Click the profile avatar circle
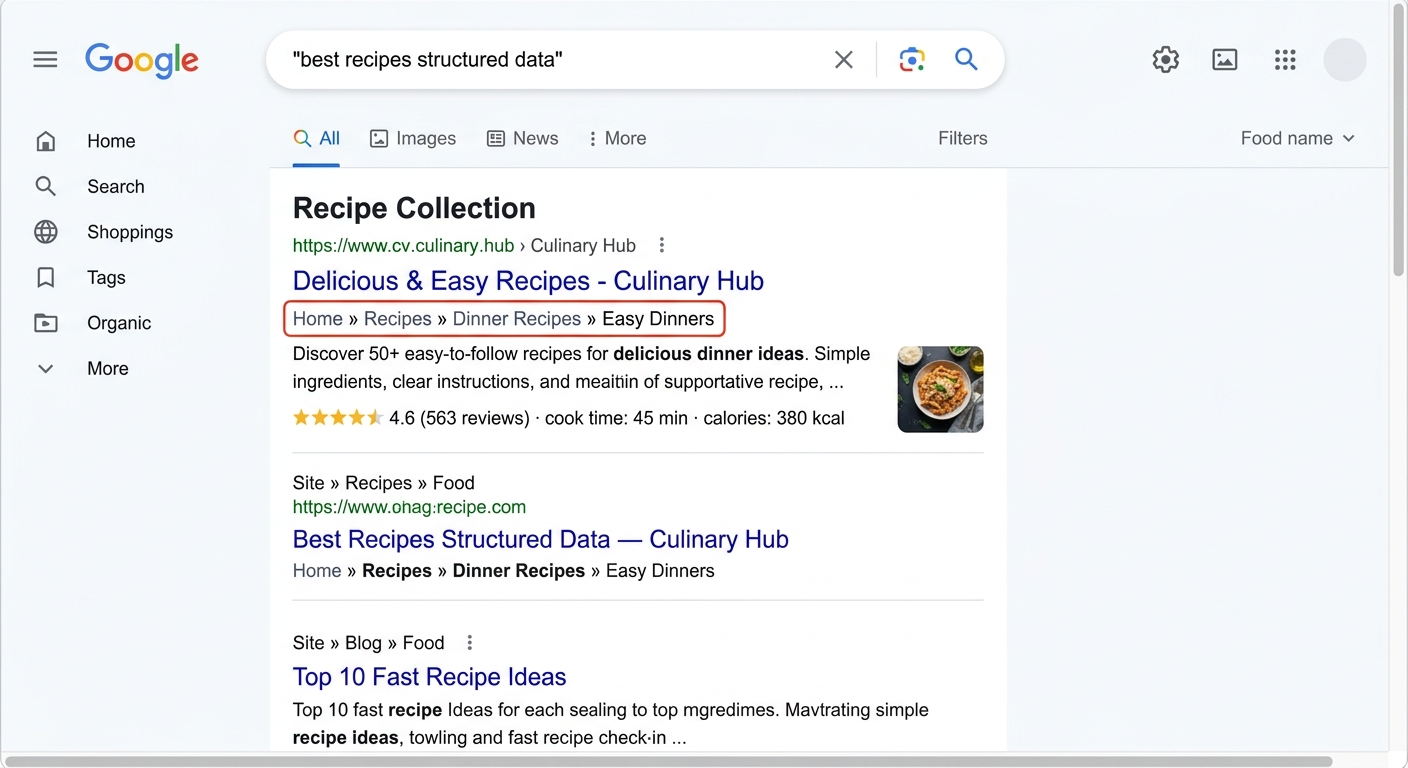 click(x=1344, y=59)
